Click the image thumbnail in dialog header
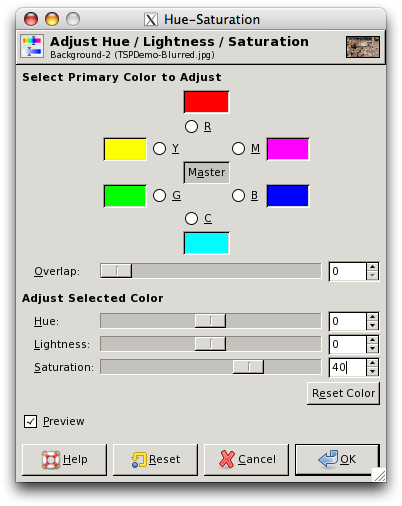The image size is (402, 506). (x=363, y=47)
